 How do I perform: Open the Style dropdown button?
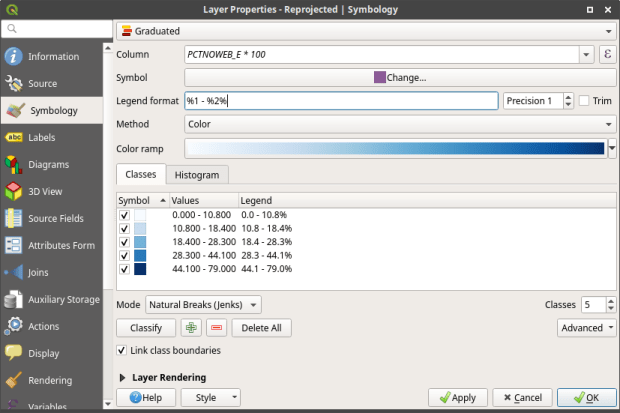coord(210,397)
